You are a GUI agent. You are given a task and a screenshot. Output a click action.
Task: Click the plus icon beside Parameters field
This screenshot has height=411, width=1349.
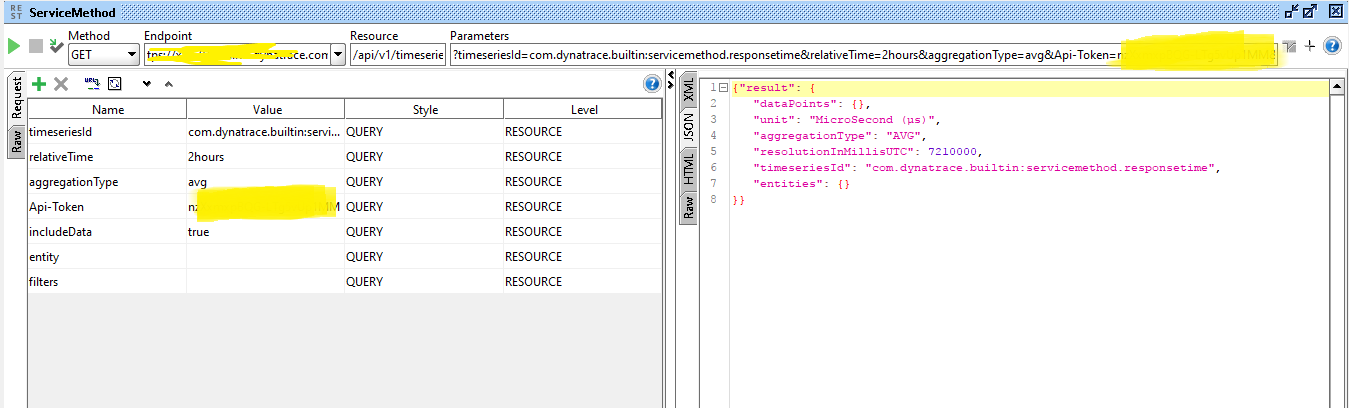(x=1310, y=46)
